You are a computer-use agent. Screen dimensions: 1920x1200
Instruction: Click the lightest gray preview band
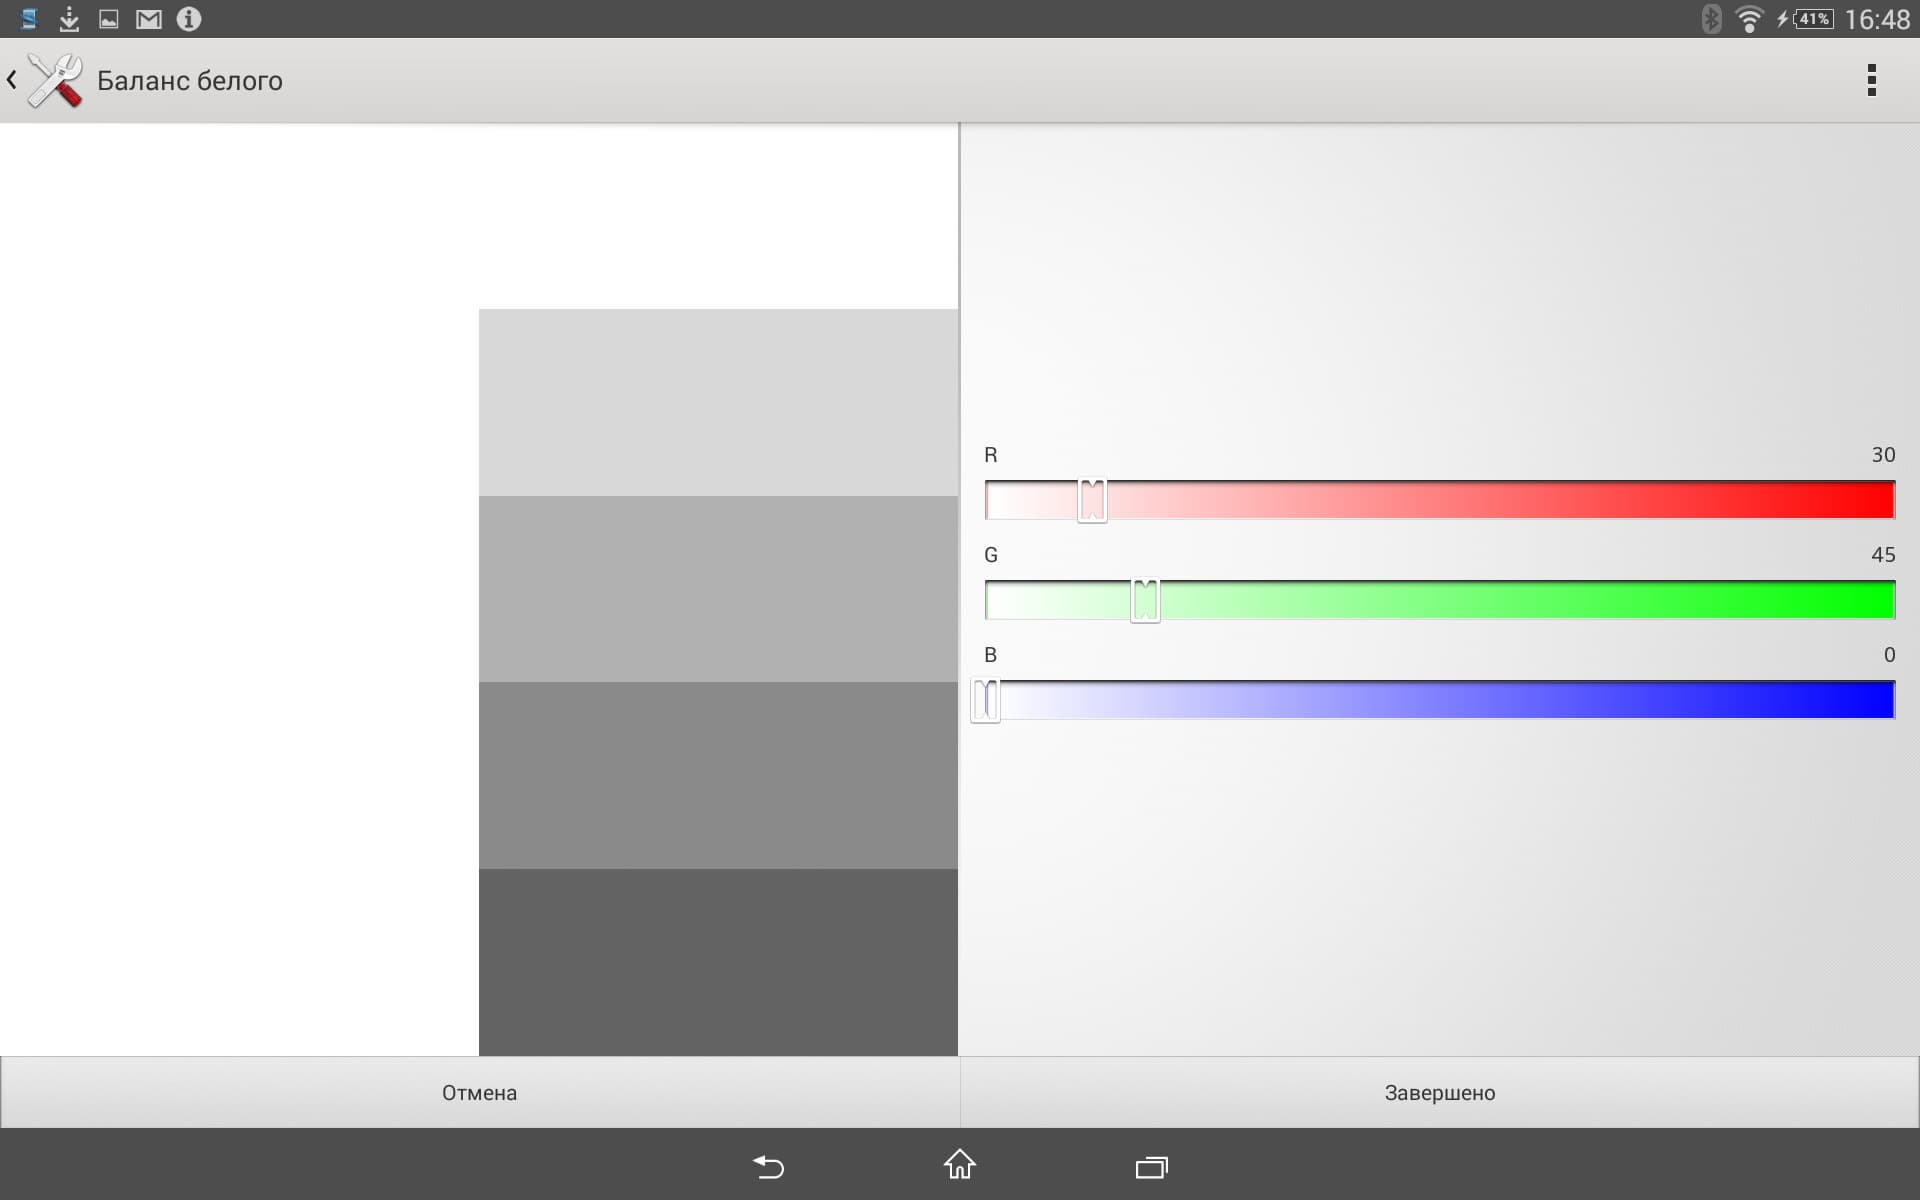click(x=718, y=402)
